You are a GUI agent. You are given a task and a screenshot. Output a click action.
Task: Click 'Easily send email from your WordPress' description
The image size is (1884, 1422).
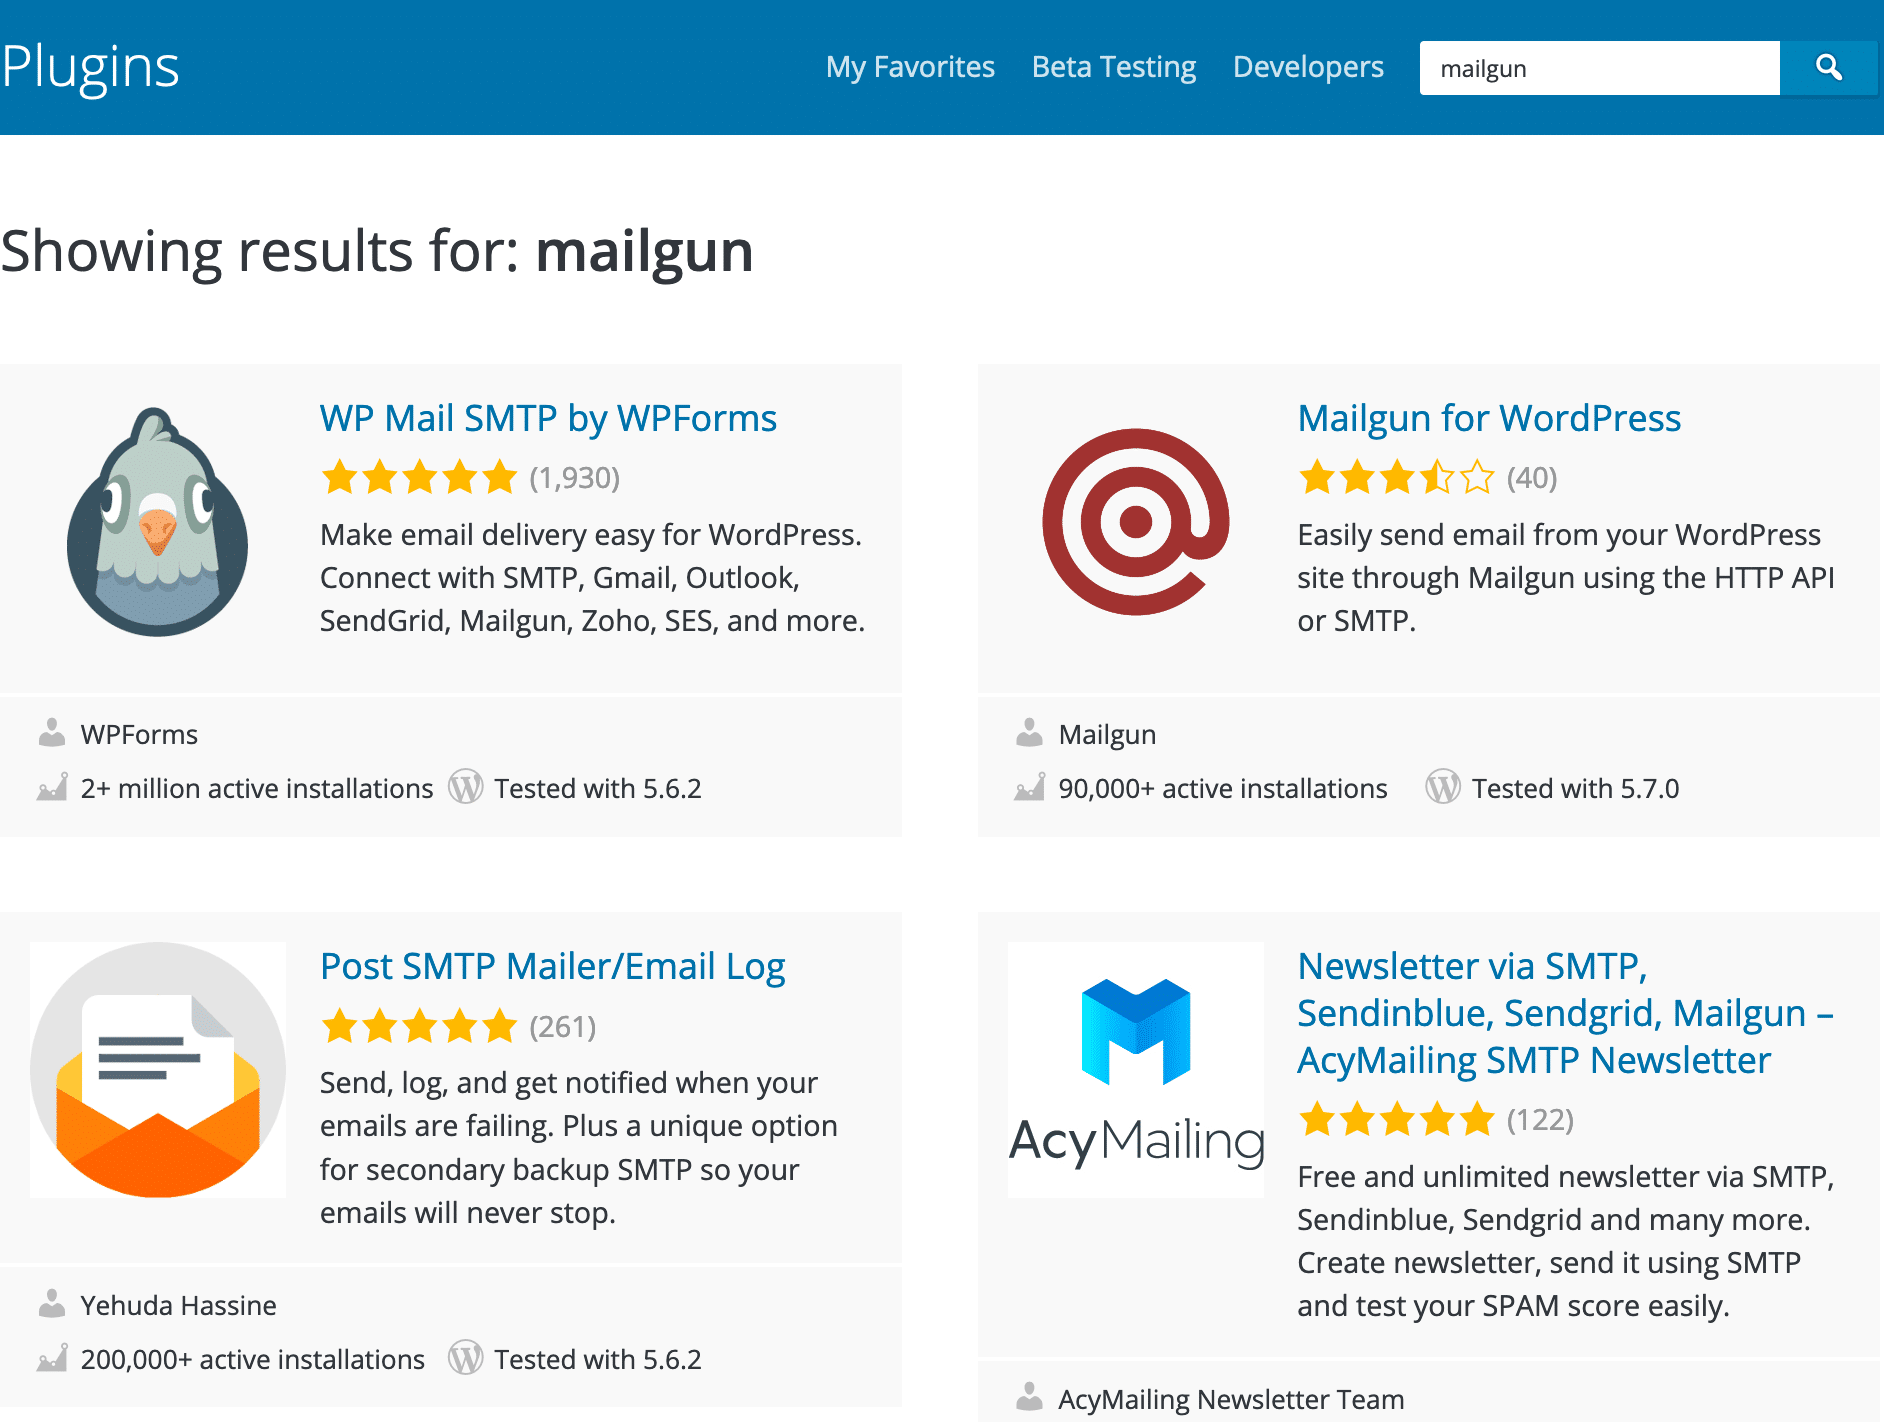pyautogui.click(x=1566, y=577)
